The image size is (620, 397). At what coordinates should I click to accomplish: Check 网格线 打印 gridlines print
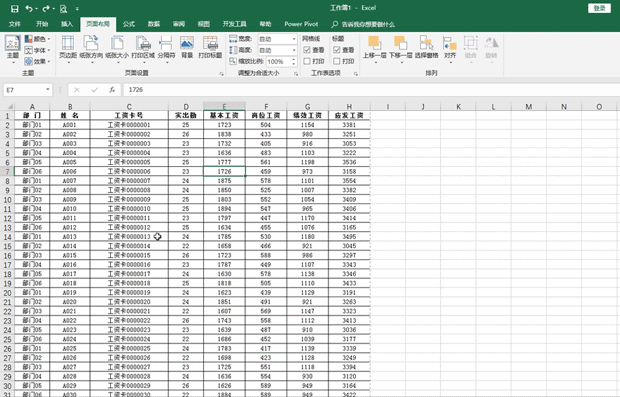307,61
